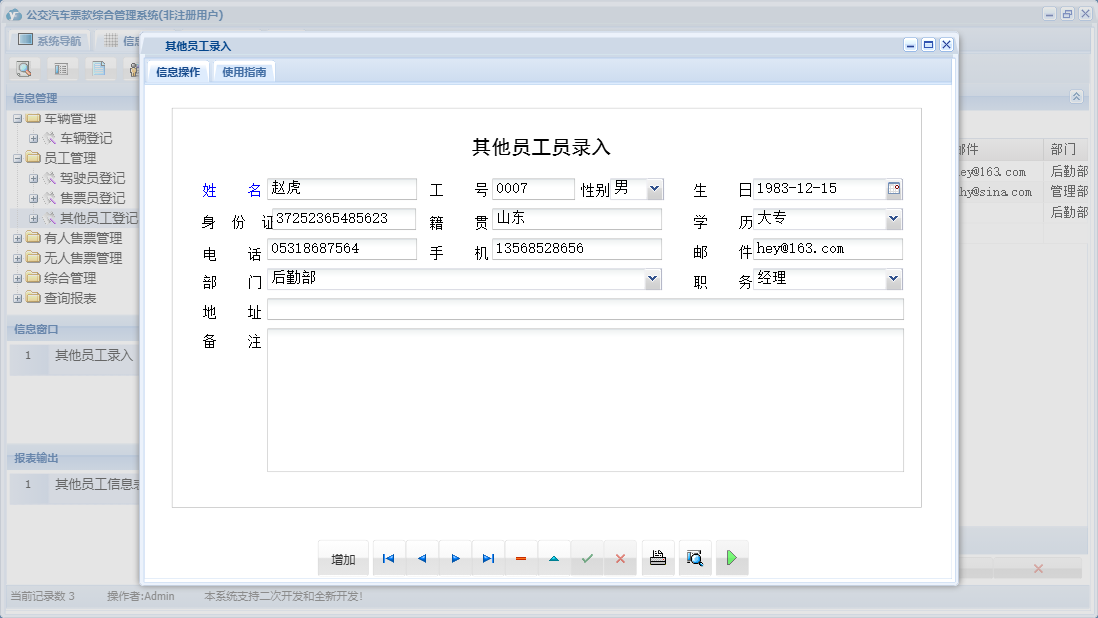Viewport: 1098px width, 618px height.
Task: Jump to the last record
Action: [489, 558]
